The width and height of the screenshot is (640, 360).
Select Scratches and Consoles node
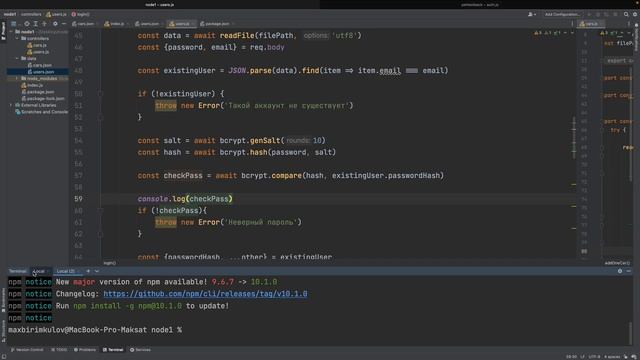click(41, 112)
